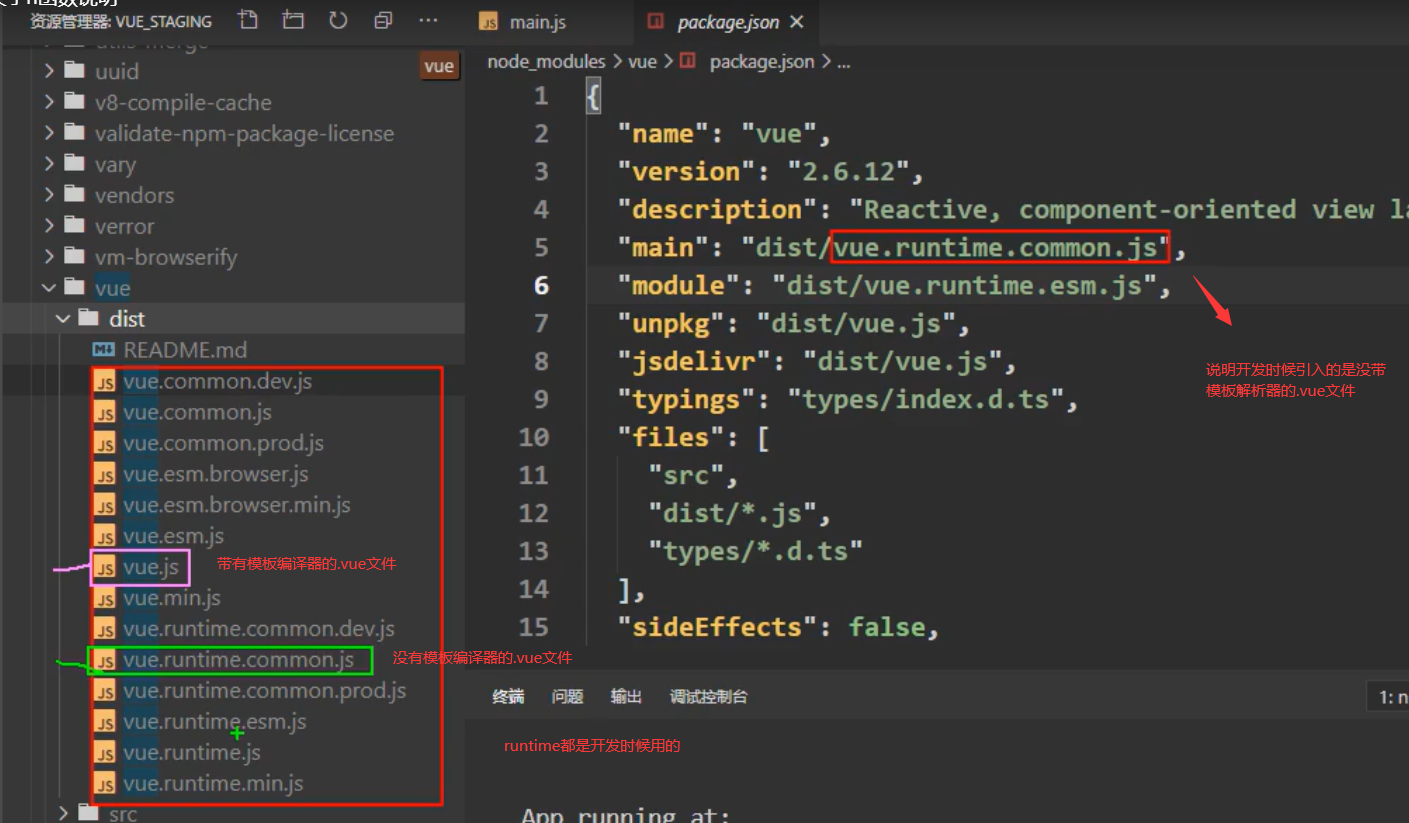The image size is (1409, 823).
Task: Expand the verror folder chevron
Action: click(49, 226)
